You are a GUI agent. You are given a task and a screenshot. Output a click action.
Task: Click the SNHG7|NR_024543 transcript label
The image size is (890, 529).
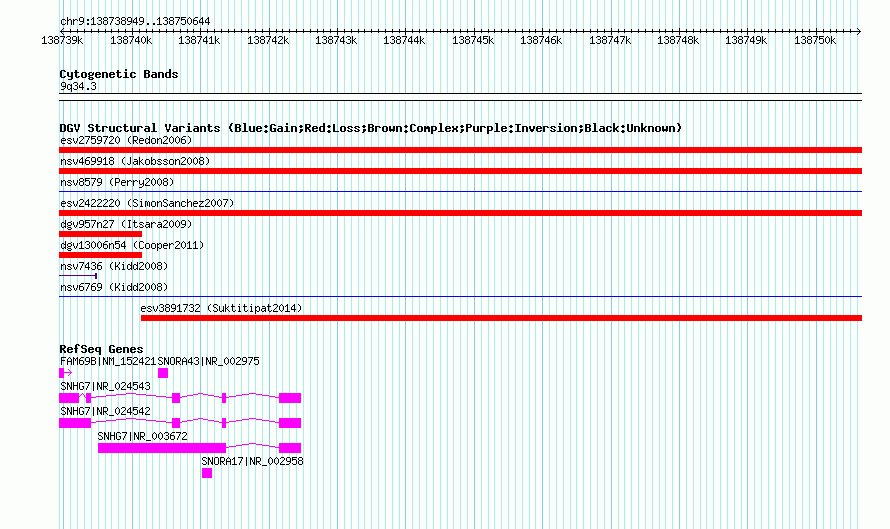pos(105,386)
